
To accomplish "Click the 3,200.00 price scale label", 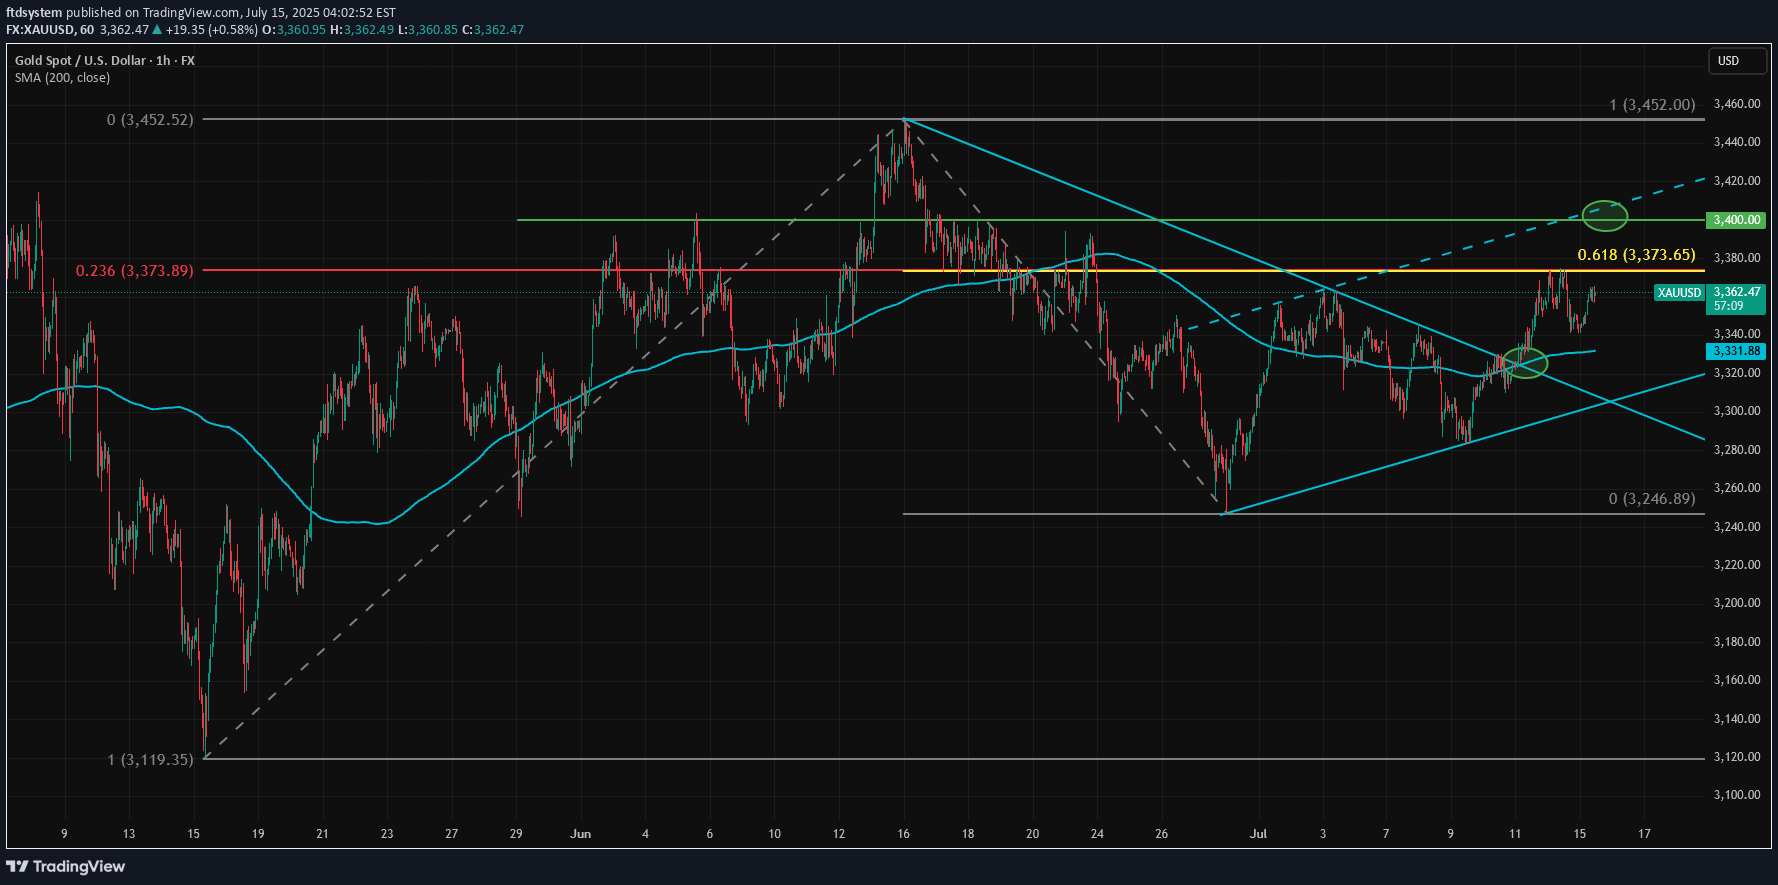I will click(x=1737, y=603).
